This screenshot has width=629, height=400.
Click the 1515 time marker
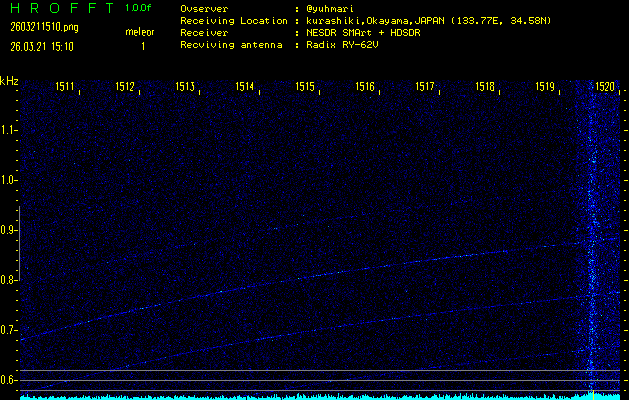305,87
